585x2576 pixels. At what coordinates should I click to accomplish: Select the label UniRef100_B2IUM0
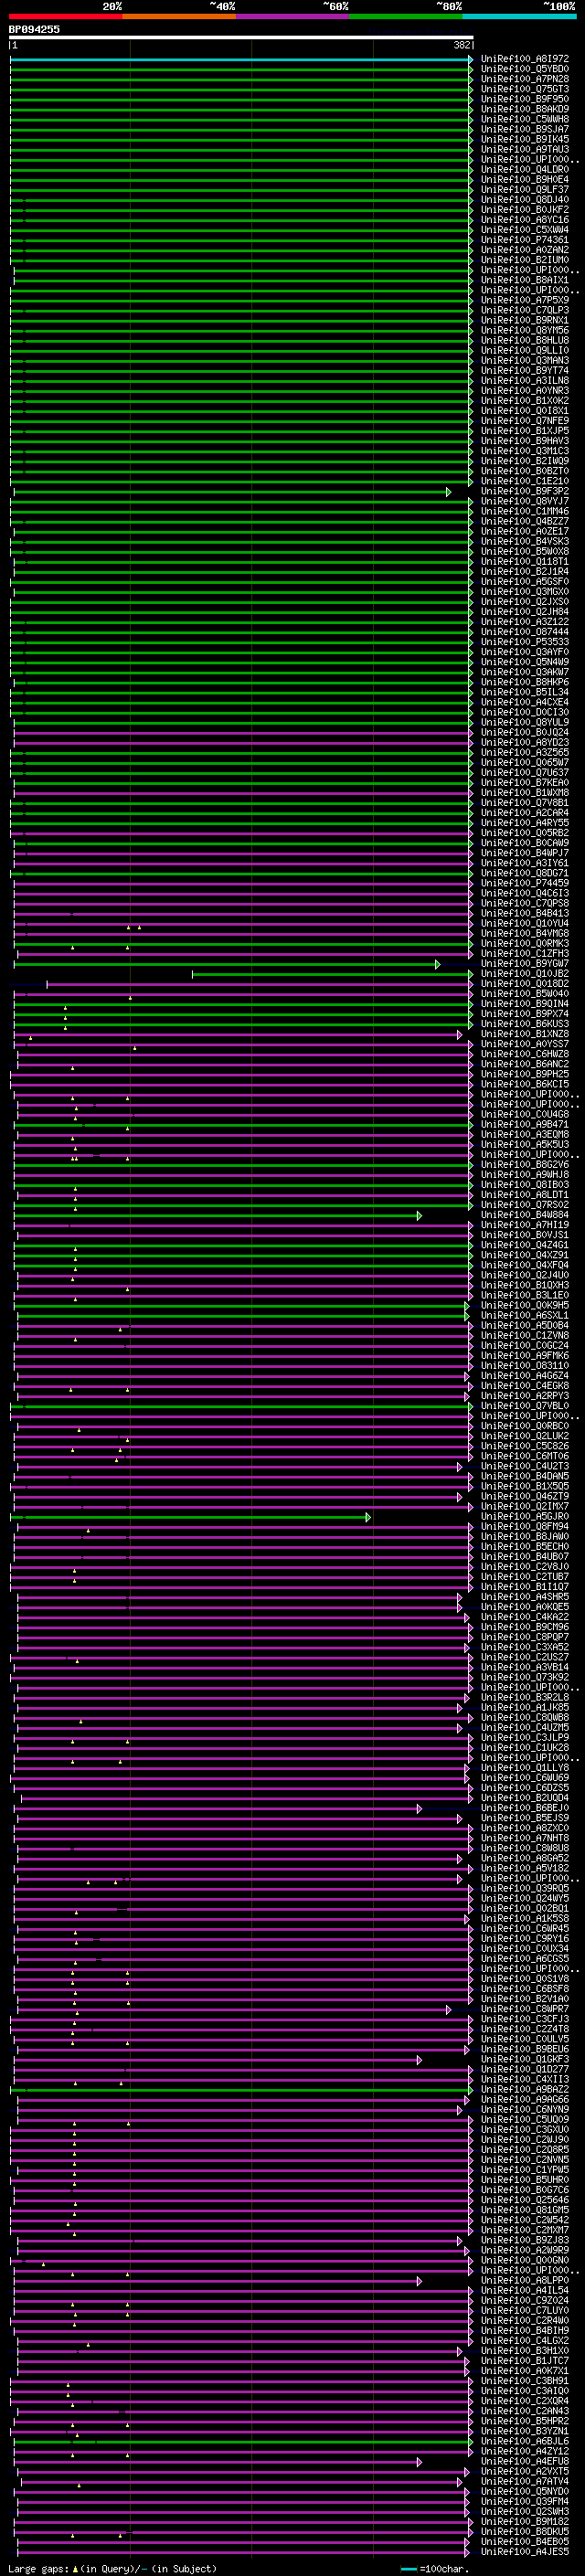pyautogui.click(x=525, y=260)
